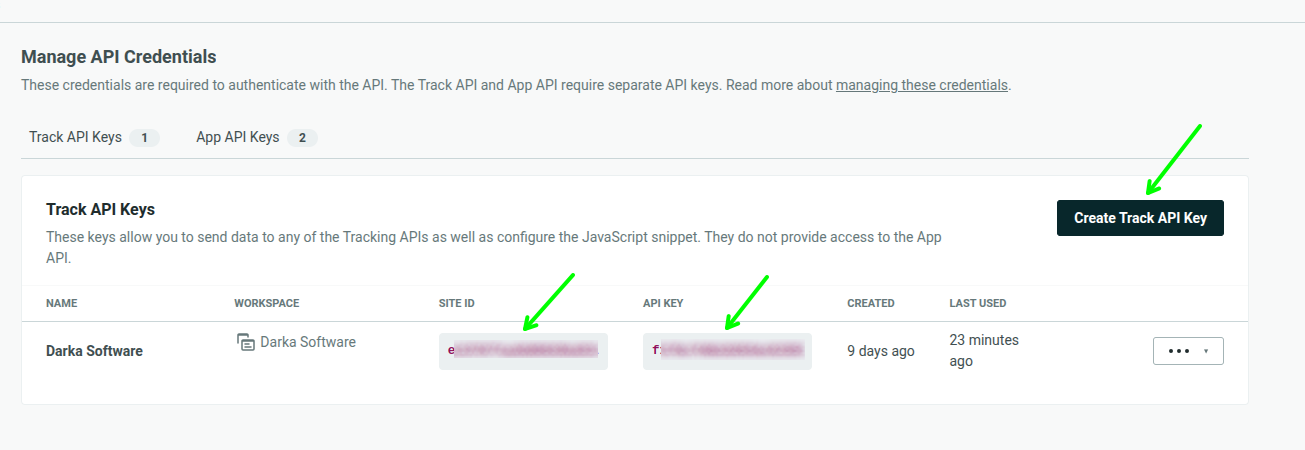Click the count badge on Track API Keys
This screenshot has width=1305, height=450.
click(x=144, y=138)
